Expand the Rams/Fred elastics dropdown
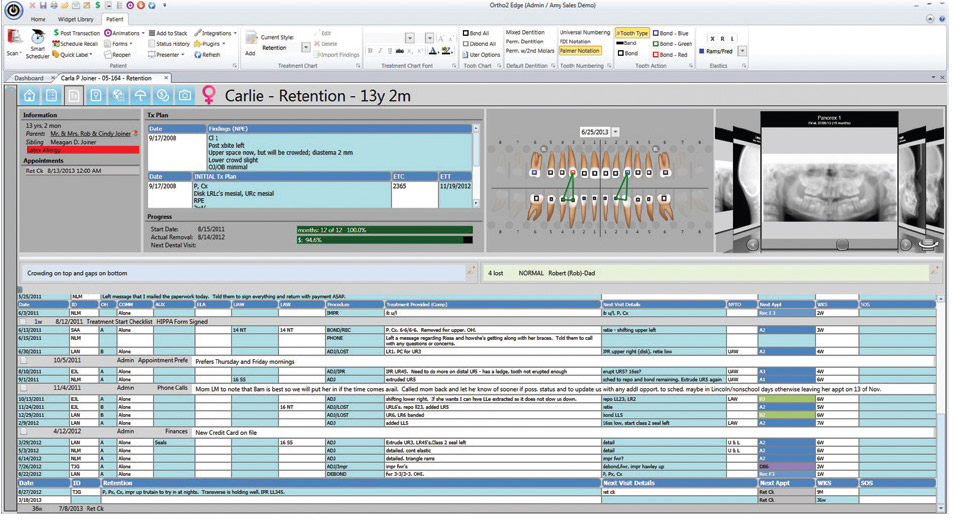 741,51
